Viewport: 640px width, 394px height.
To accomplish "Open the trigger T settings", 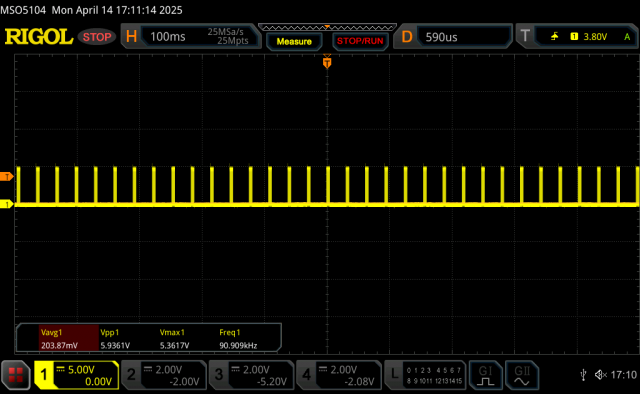I will [525, 36].
